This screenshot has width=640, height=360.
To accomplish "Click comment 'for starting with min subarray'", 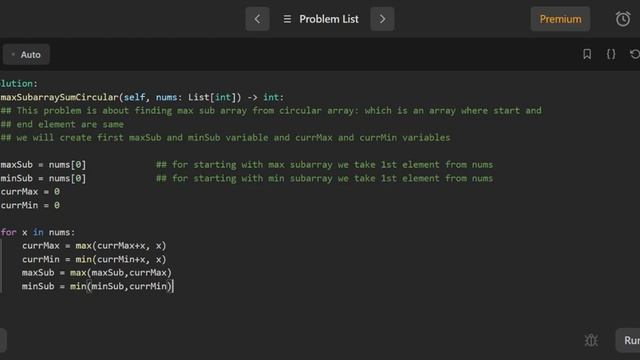I will click(x=324, y=178).
